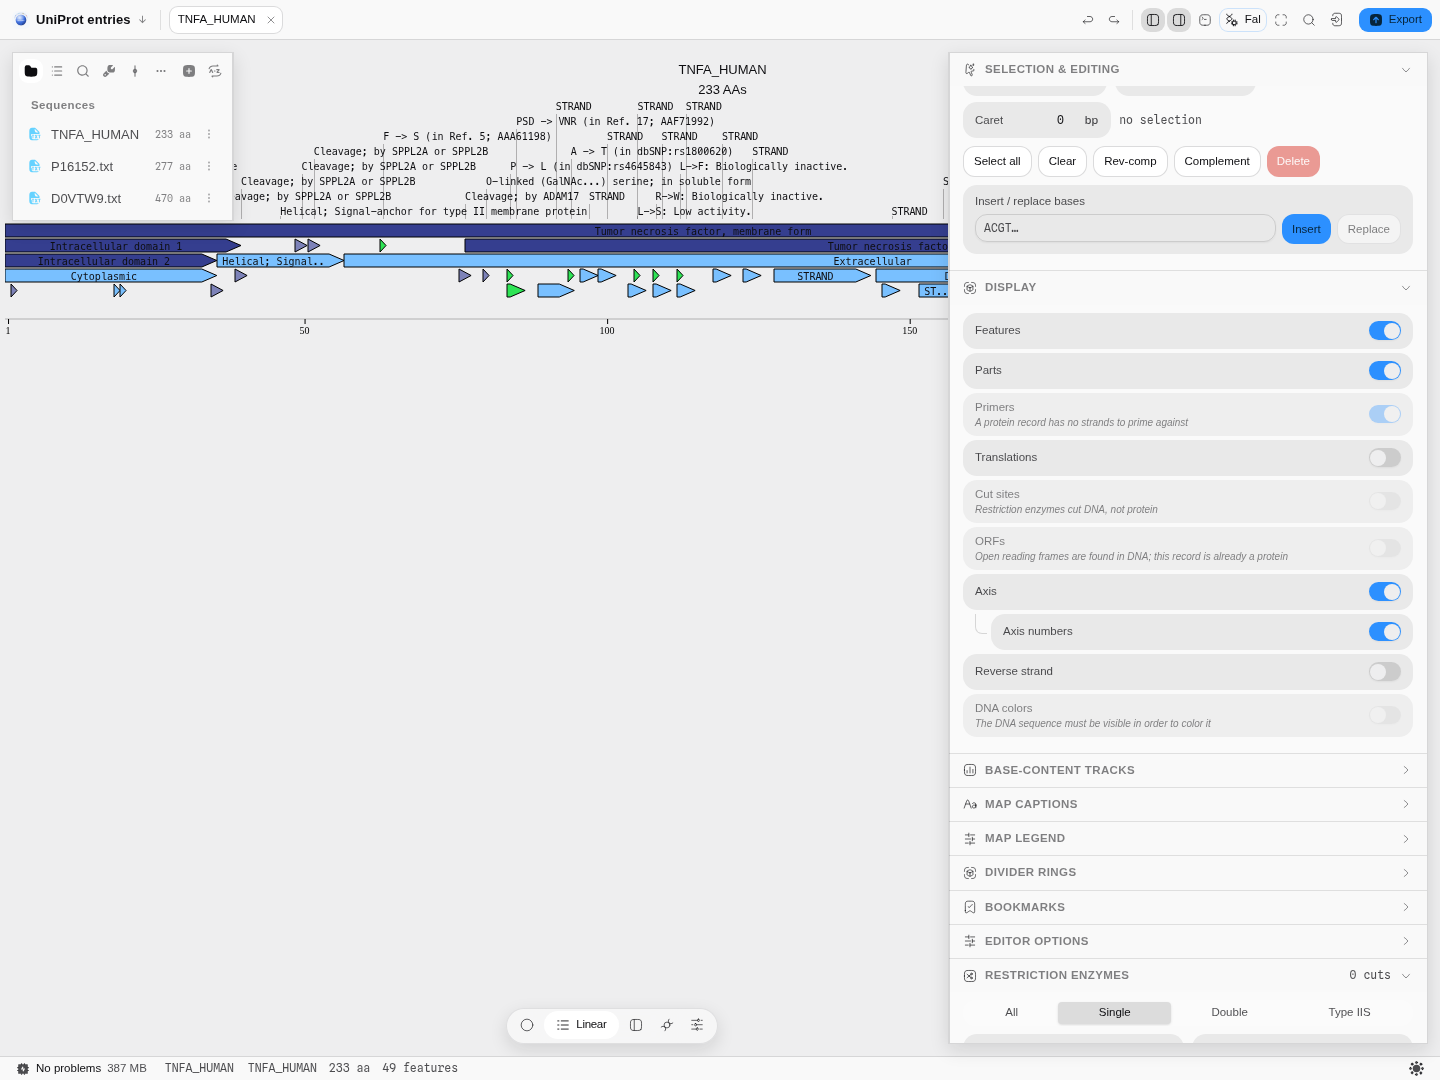The width and height of the screenshot is (1440, 1080).
Task: Switch to the TNFA_HUMAN document tab
Action: pos(216,20)
